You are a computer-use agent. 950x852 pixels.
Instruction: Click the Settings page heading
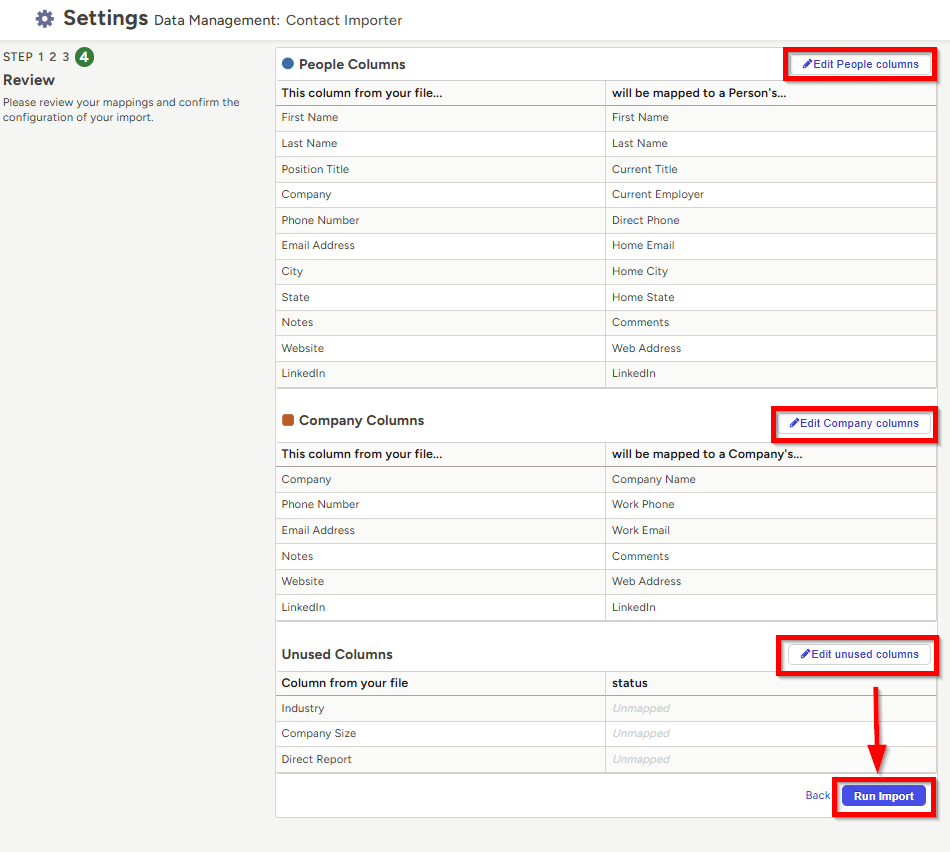(x=105, y=18)
